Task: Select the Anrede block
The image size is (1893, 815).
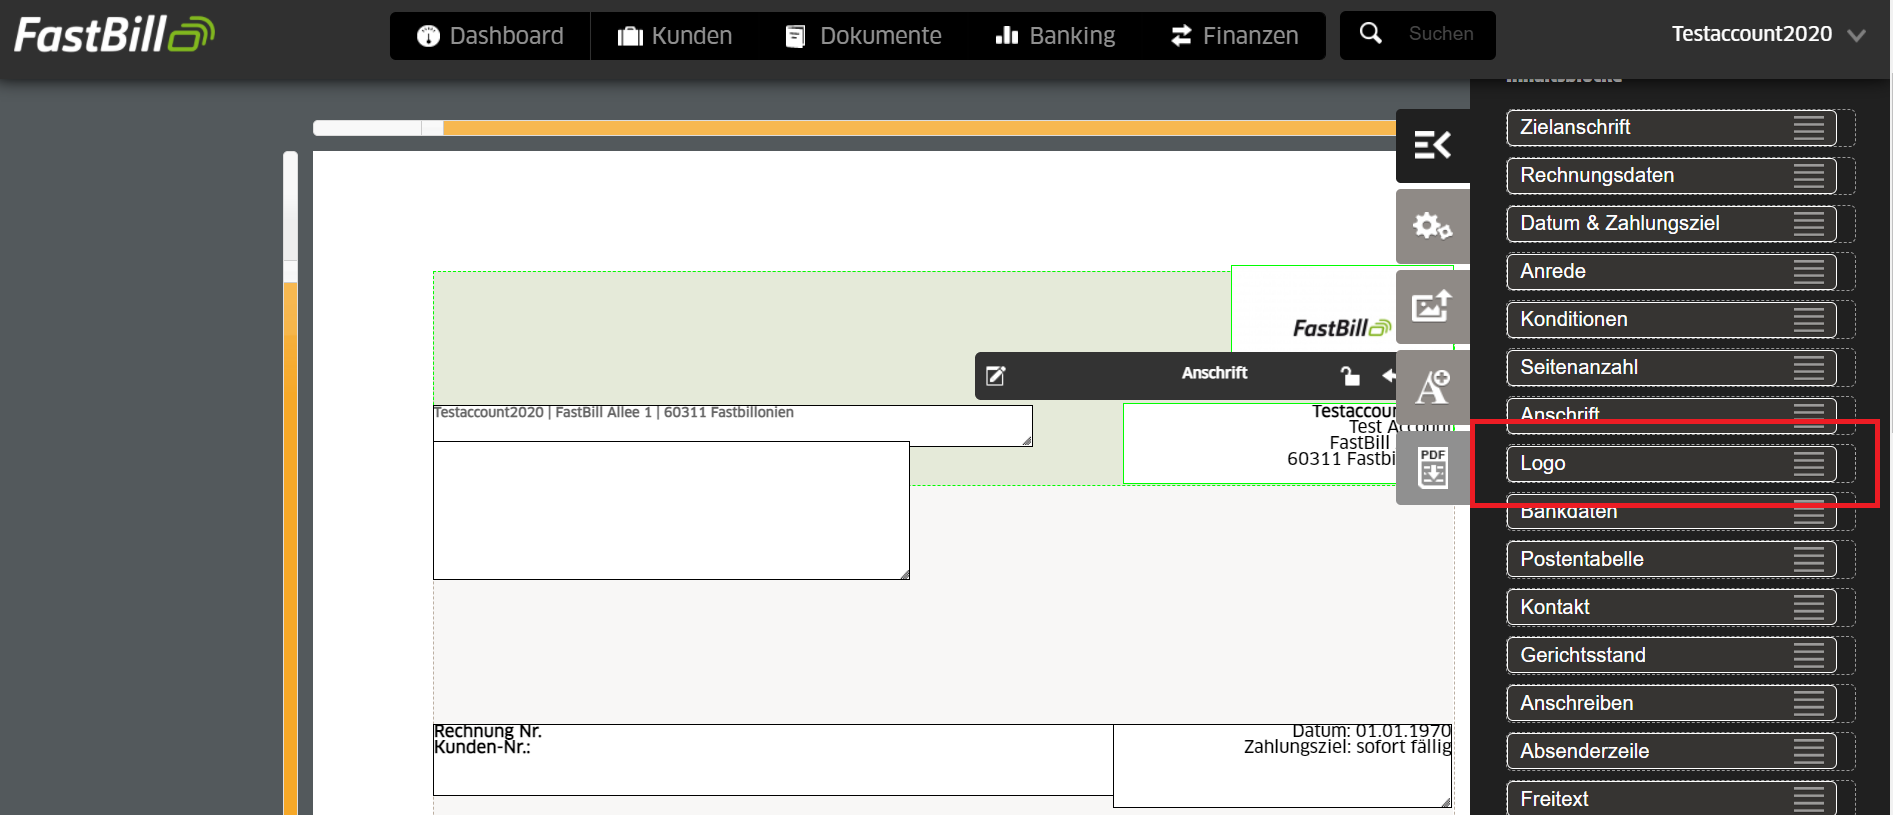Action: [1671, 271]
